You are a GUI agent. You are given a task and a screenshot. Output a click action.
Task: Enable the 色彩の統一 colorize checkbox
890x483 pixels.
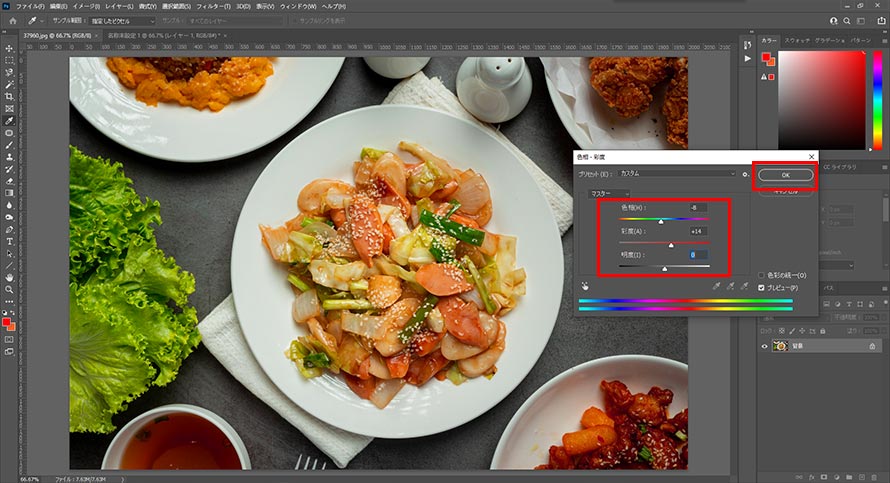point(762,275)
